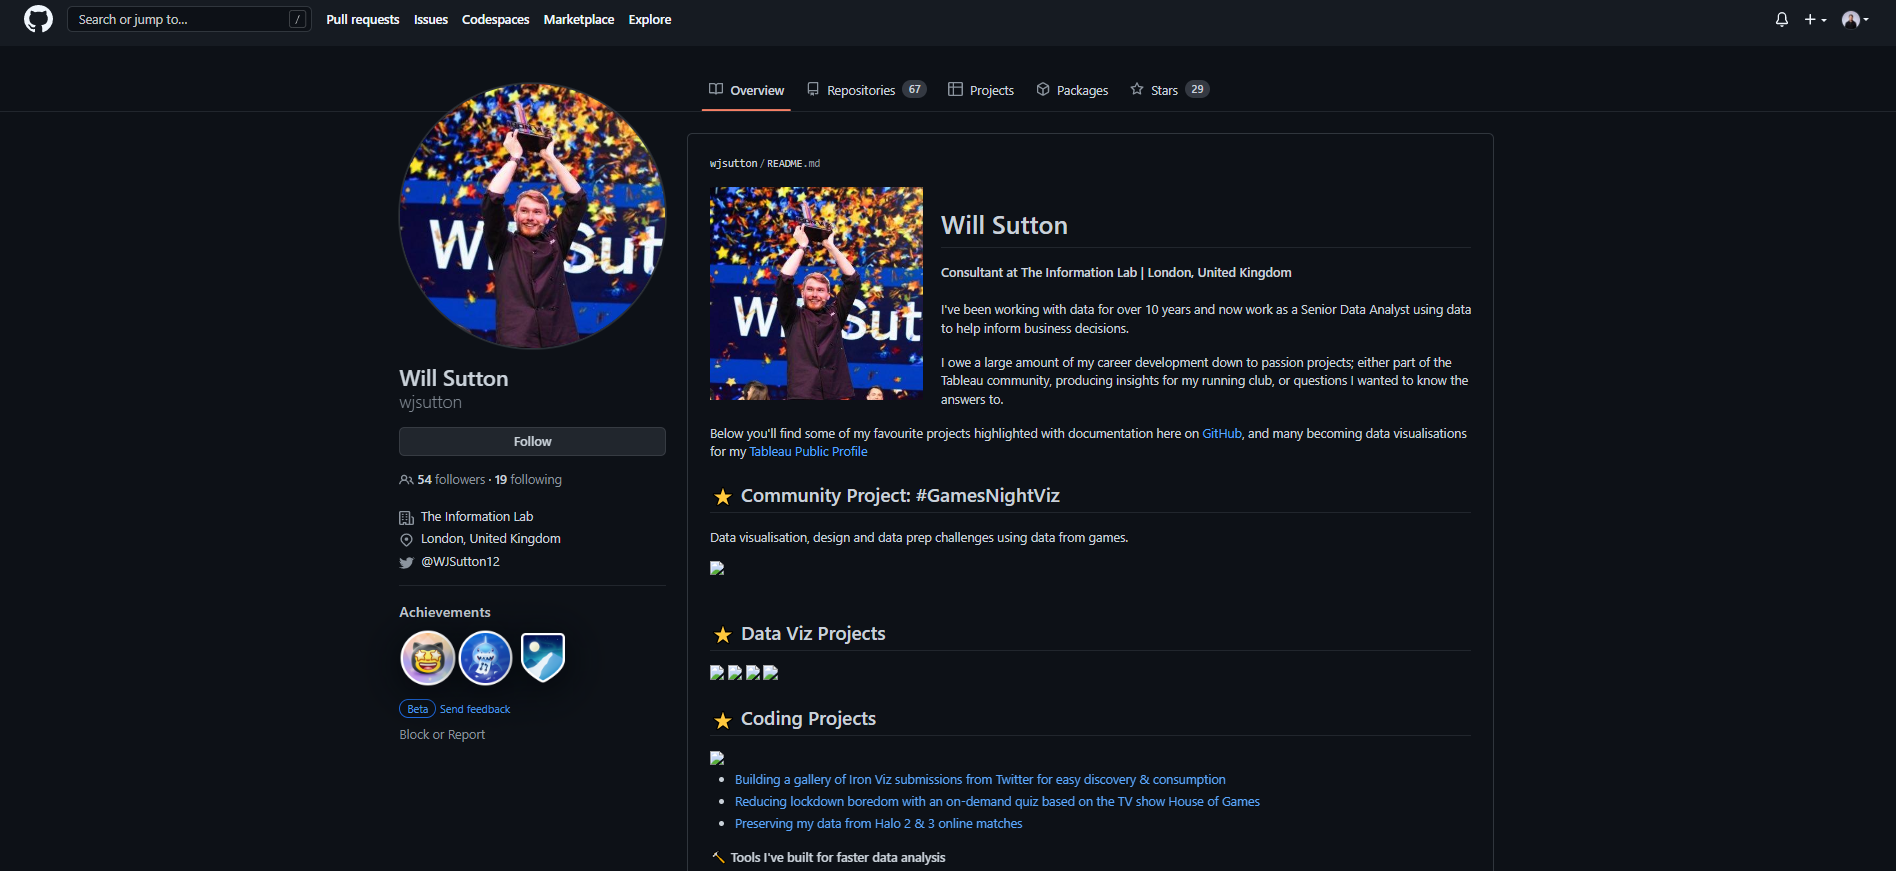Click Send feedback next to Beta
Image resolution: width=1896 pixels, height=871 pixels.
[475, 709]
